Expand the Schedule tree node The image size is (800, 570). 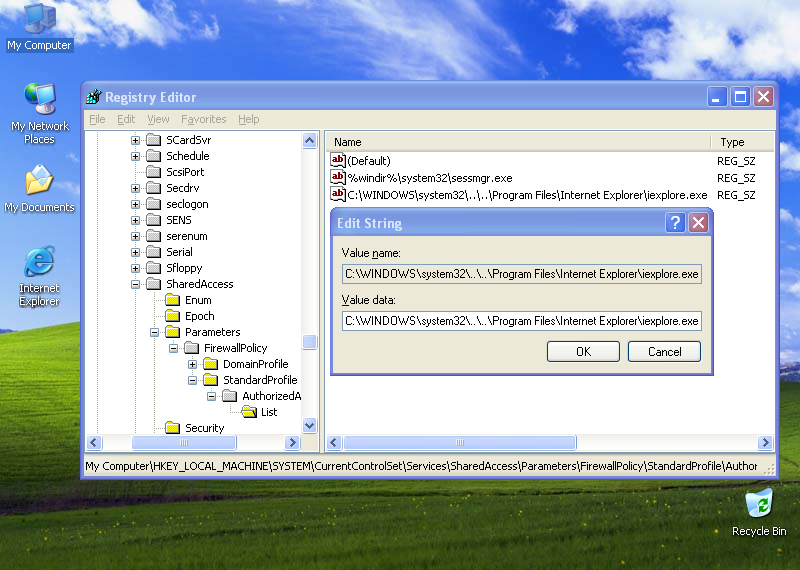(135, 156)
